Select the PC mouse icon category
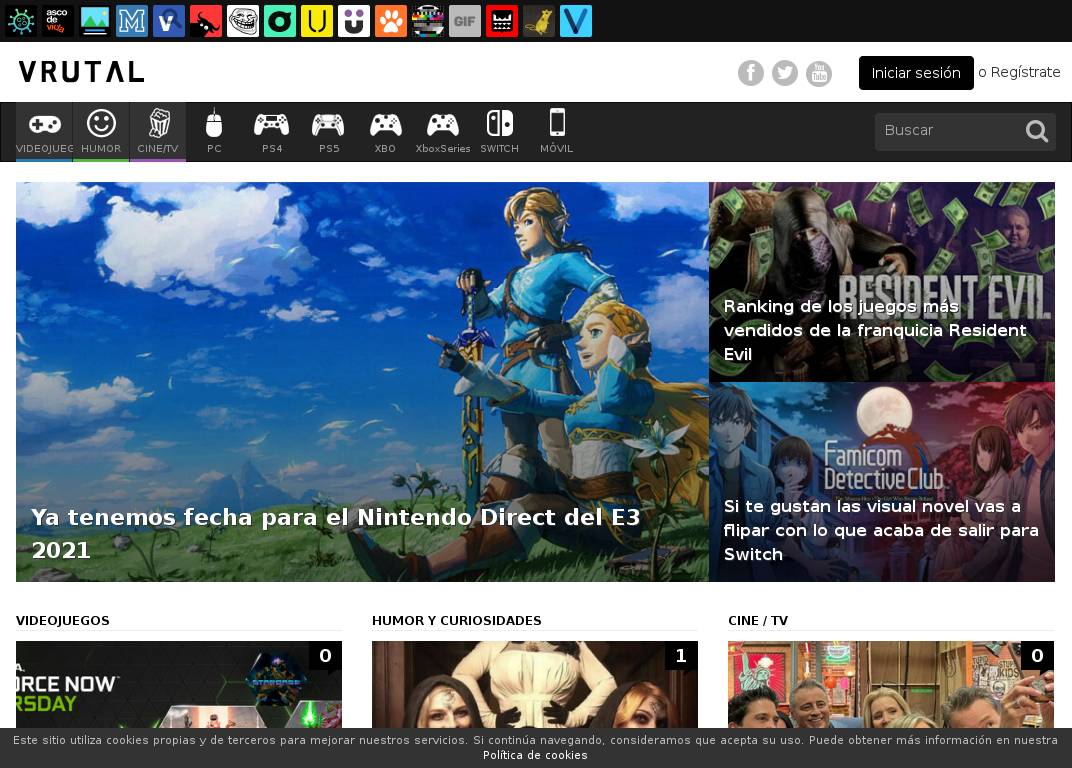Screen dimensions: 1072x768 coord(214,131)
